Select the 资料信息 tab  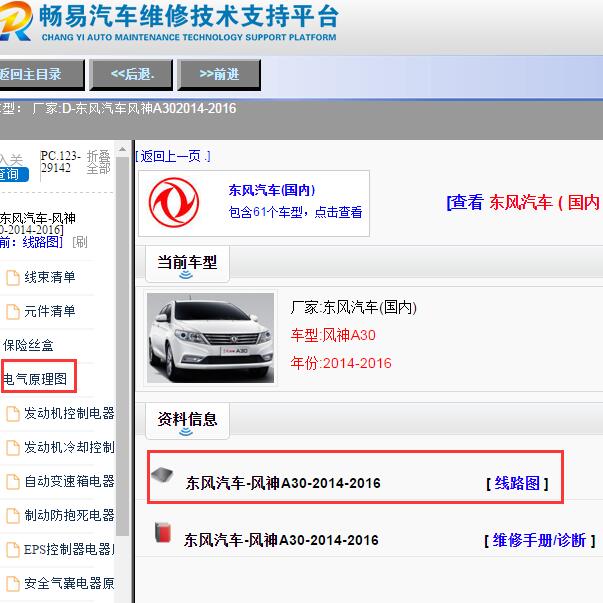pos(187,421)
